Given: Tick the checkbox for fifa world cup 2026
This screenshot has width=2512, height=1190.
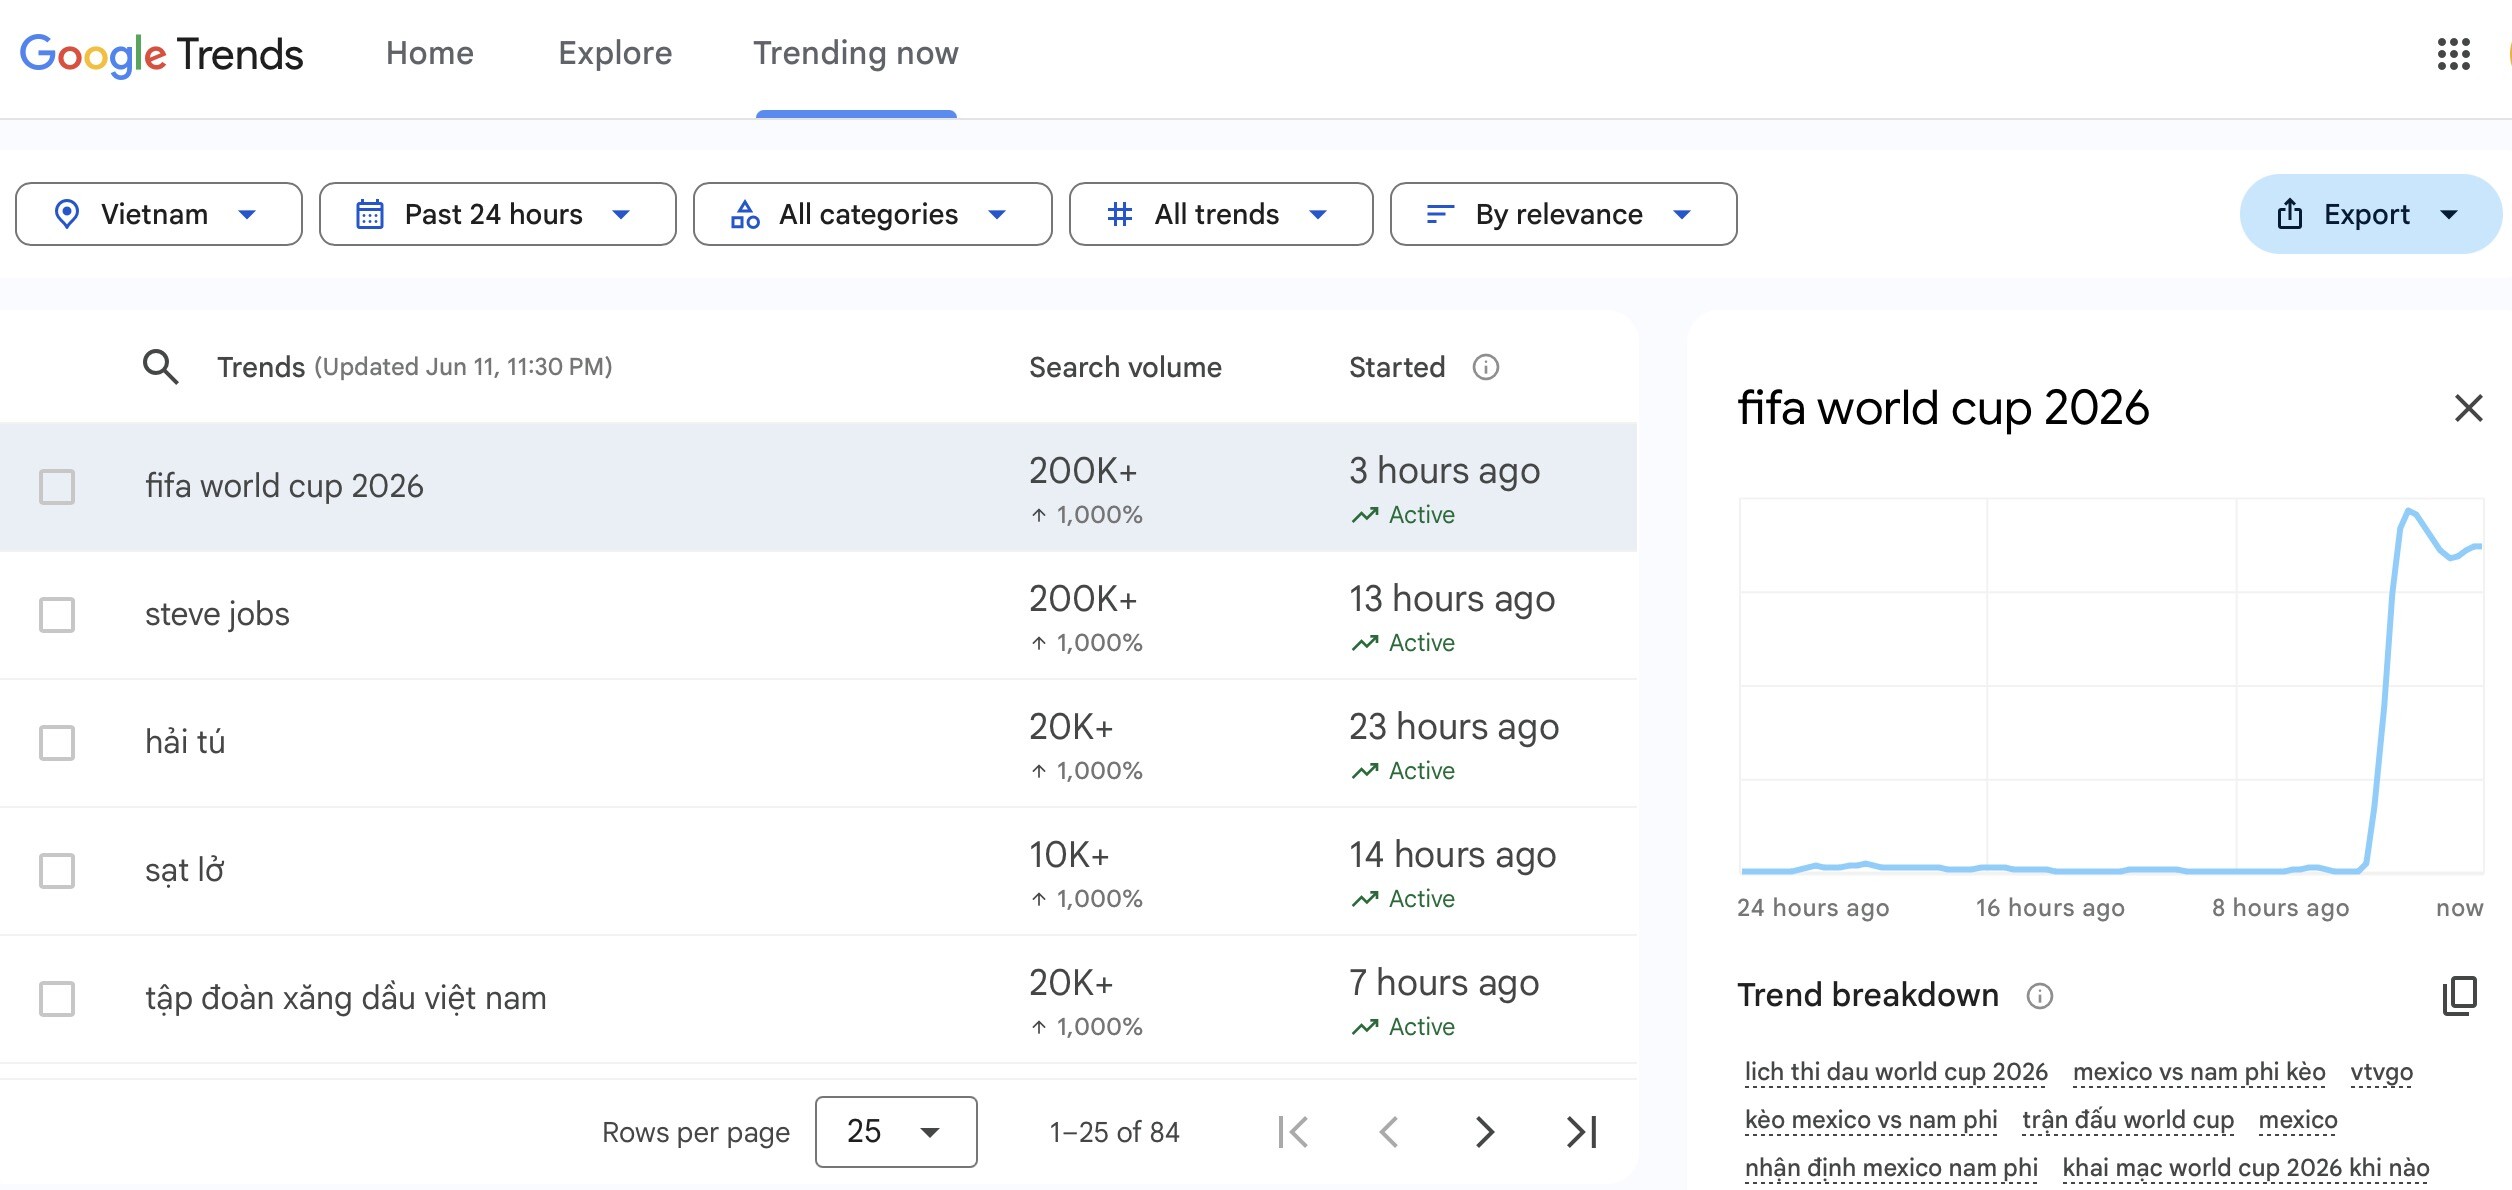Looking at the screenshot, I should [x=57, y=487].
